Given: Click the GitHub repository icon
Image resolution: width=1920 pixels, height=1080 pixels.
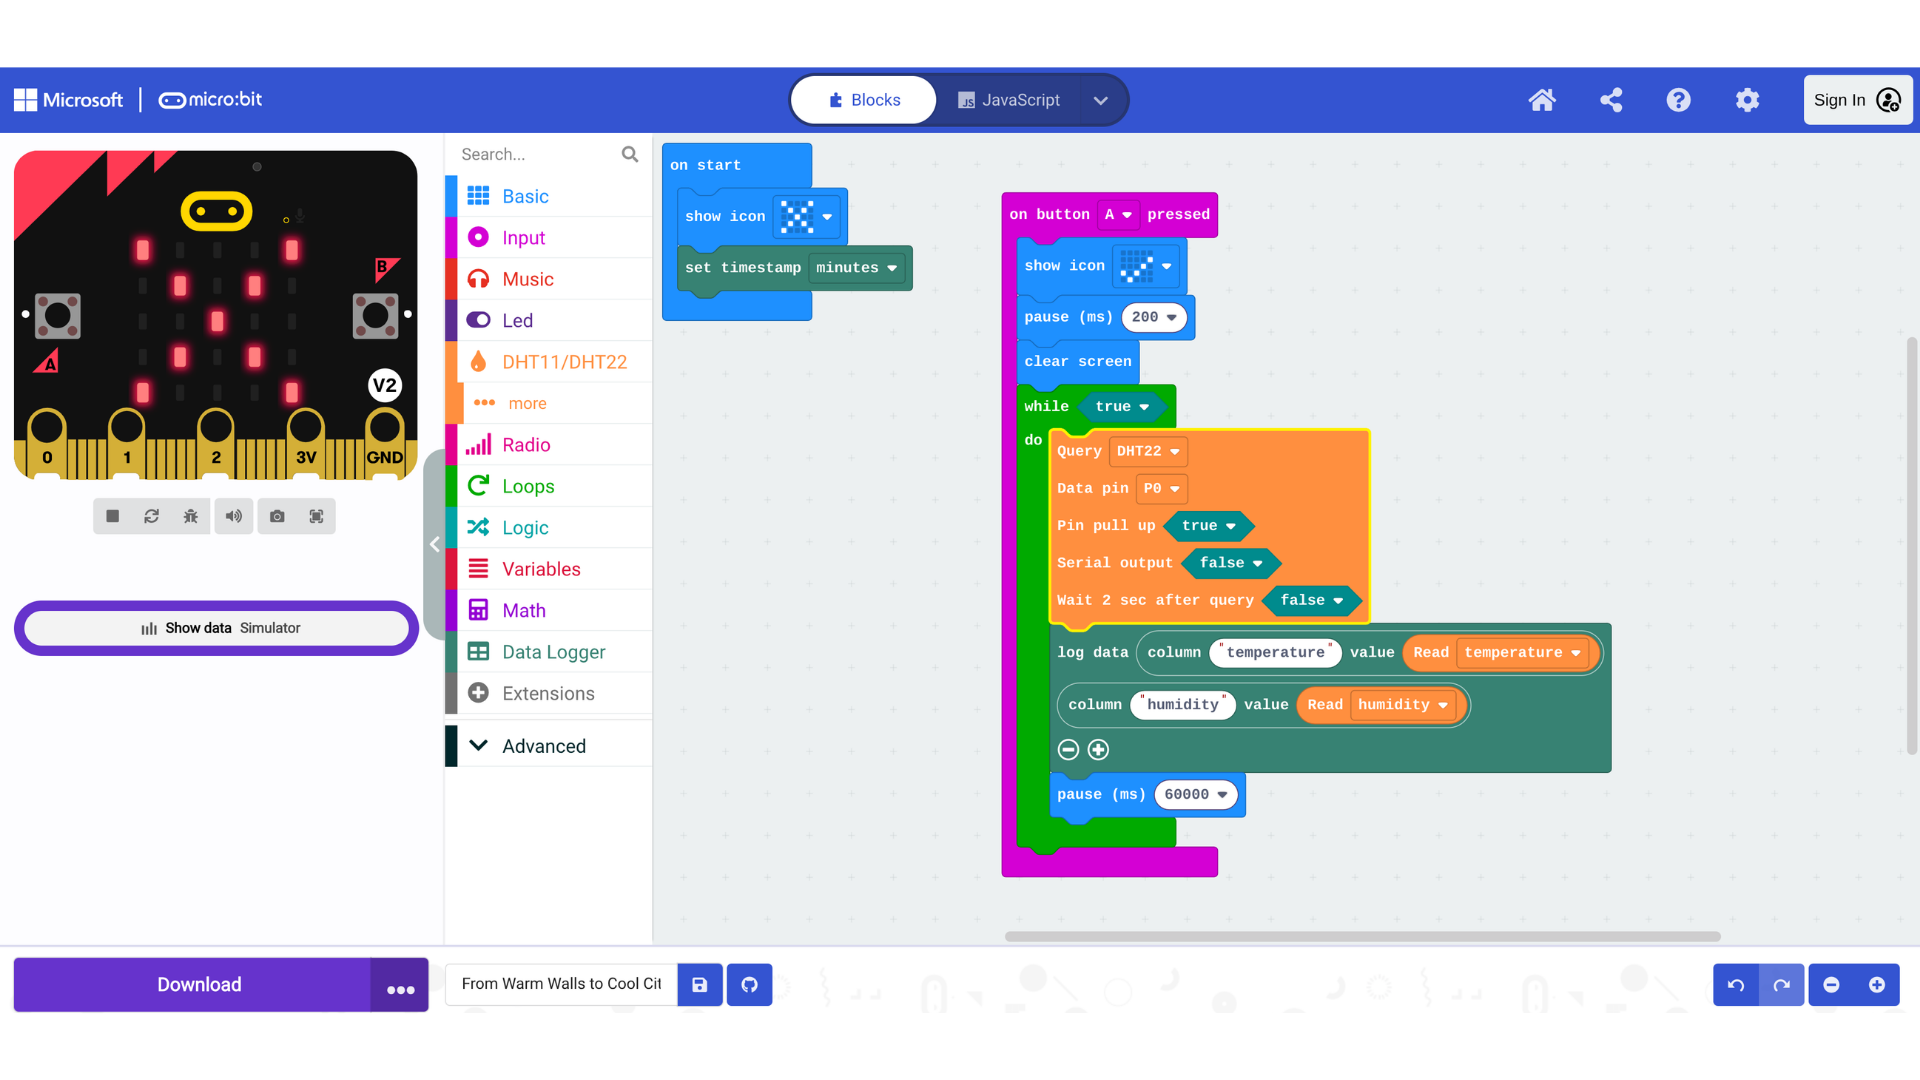Looking at the screenshot, I should [x=749, y=984].
